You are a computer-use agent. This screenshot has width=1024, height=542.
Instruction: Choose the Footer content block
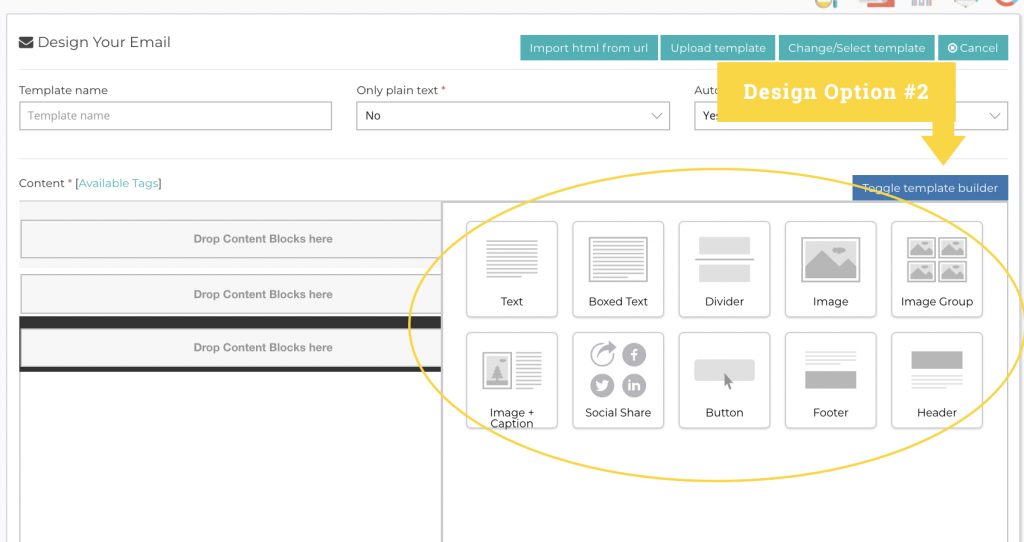click(831, 381)
